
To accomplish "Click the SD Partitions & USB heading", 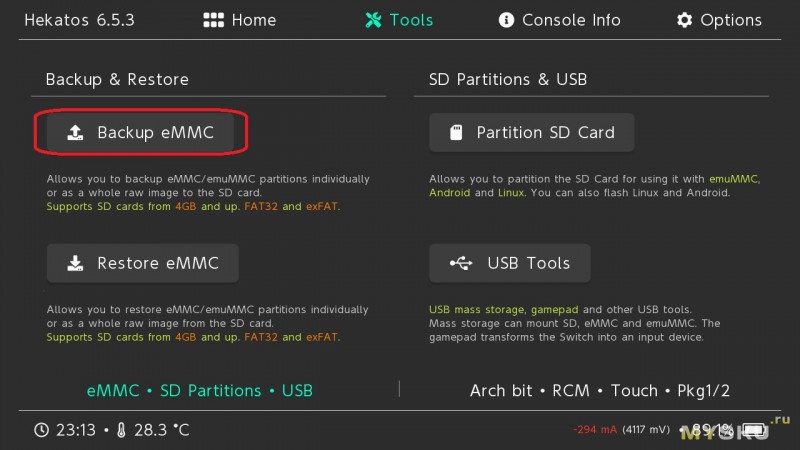I will [x=508, y=79].
